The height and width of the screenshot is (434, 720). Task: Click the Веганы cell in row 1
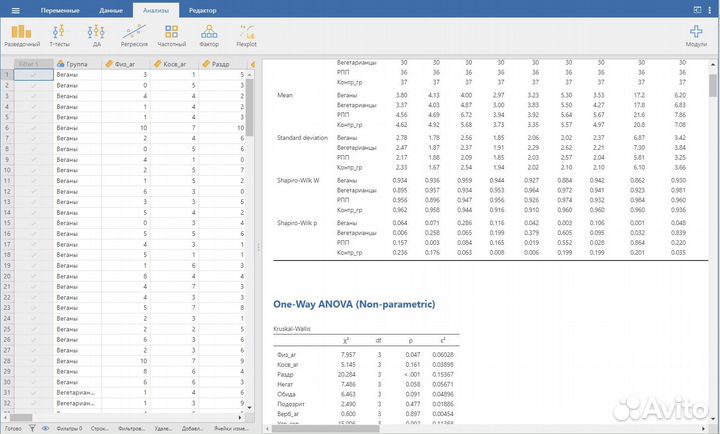(x=77, y=74)
